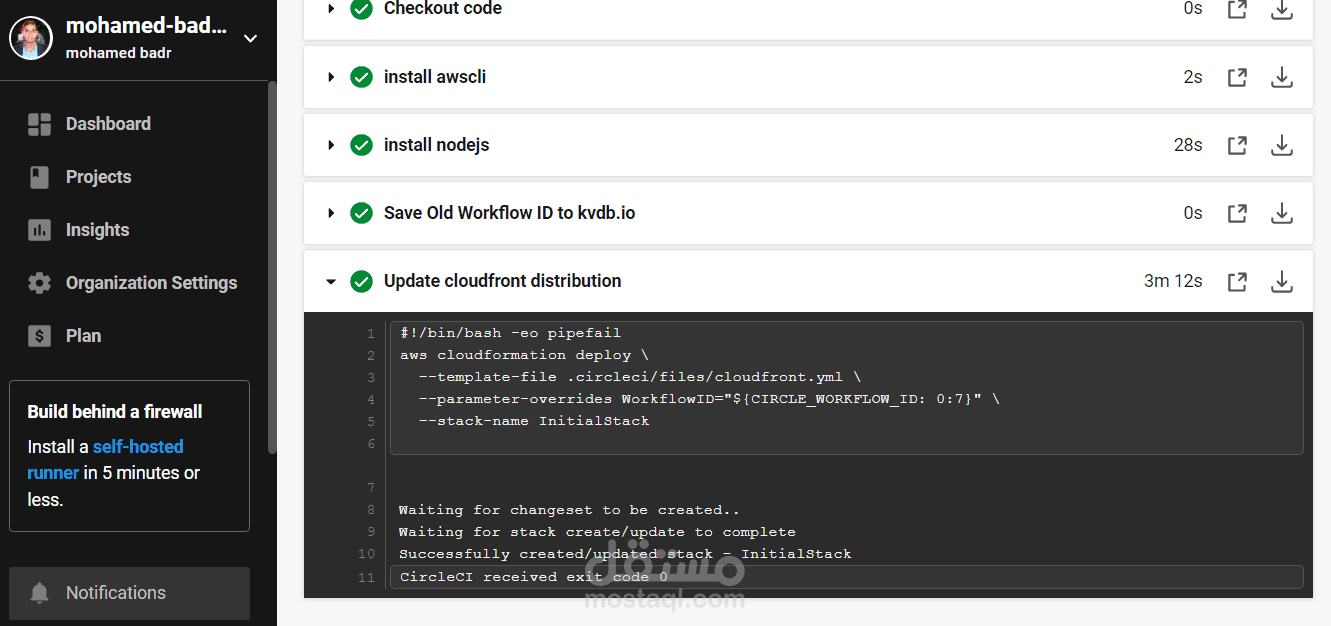The width and height of the screenshot is (1331, 626).
Task: Download the install awscli step output
Action: [1281, 77]
